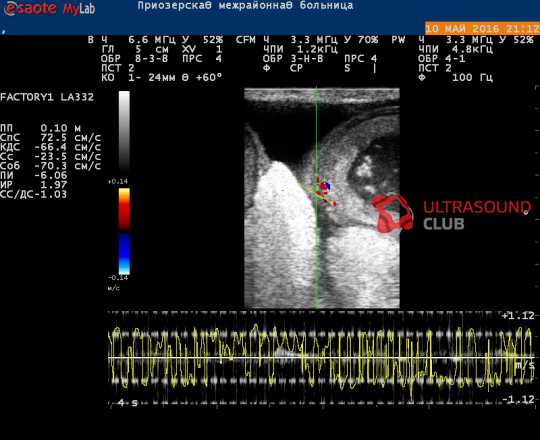
Task: Select the СпС 72.5 см/с measurement
Action: (x=51, y=138)
